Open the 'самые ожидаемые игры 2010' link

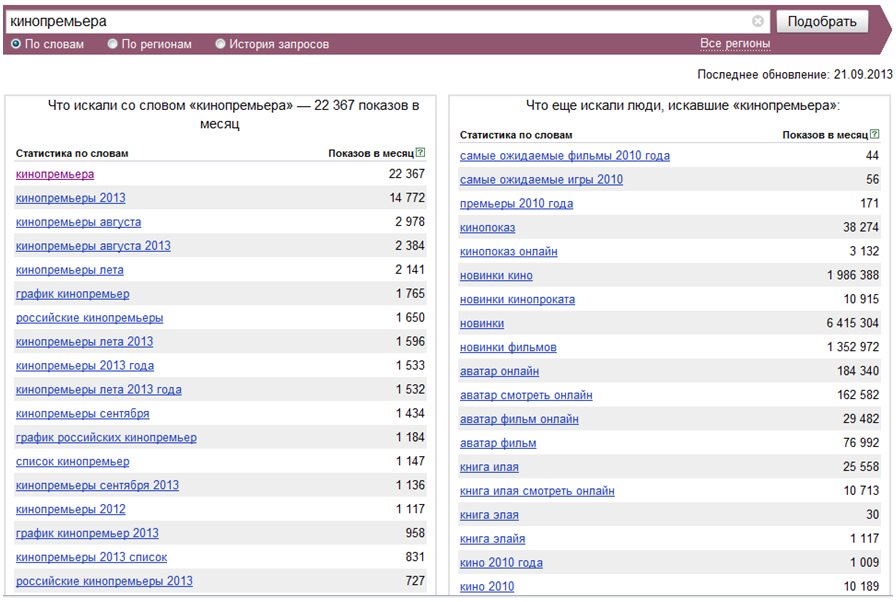coord(541,180)
